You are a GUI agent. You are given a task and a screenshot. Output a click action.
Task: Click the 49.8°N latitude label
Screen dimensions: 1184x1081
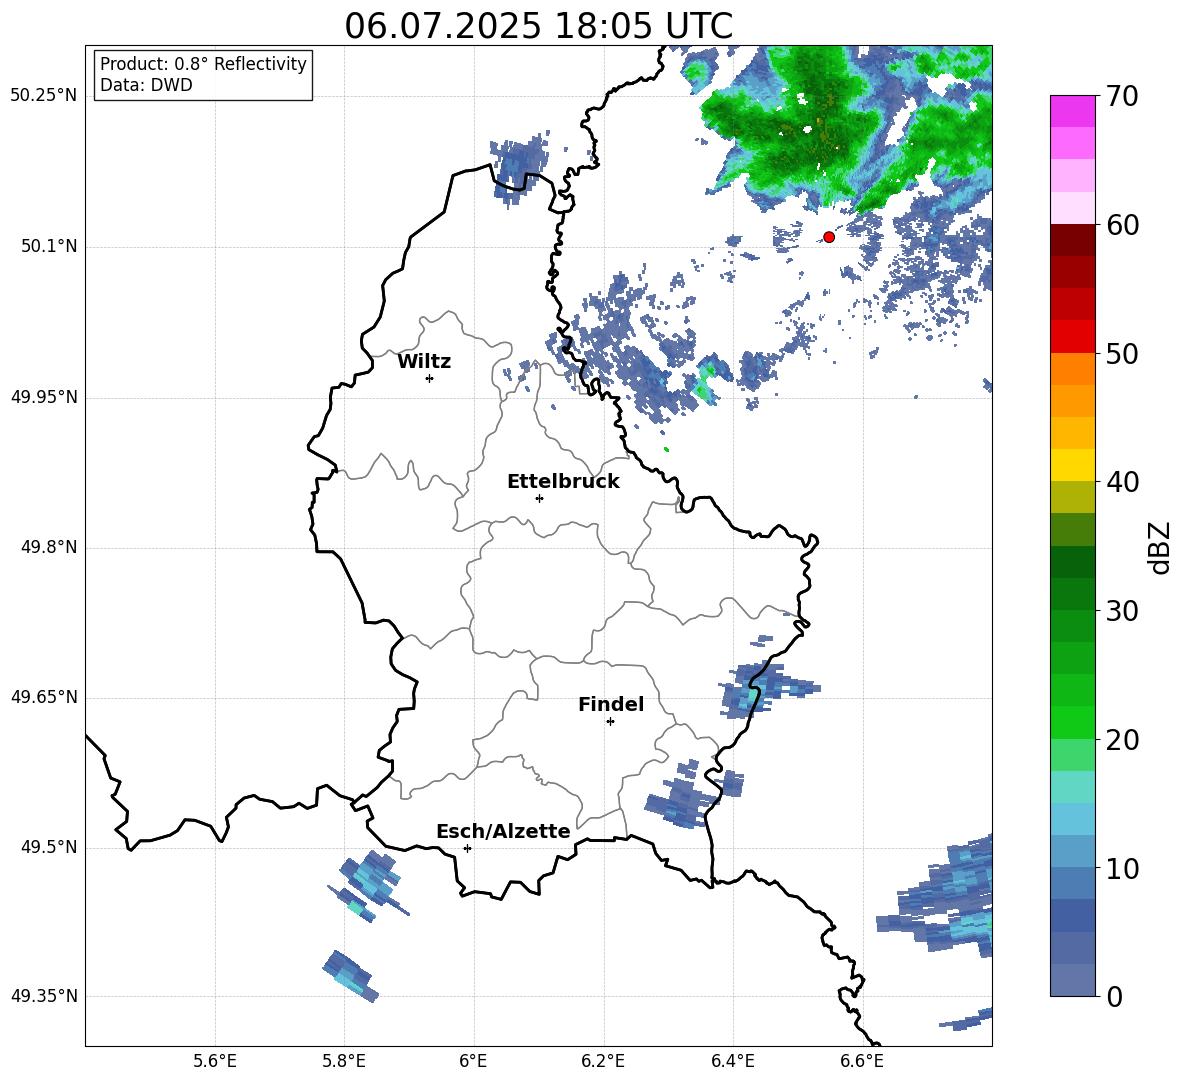(x=49, y=547)
